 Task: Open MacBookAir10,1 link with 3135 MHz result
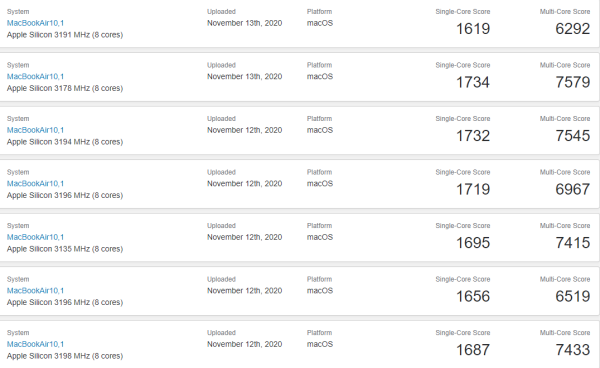(35, 237)
